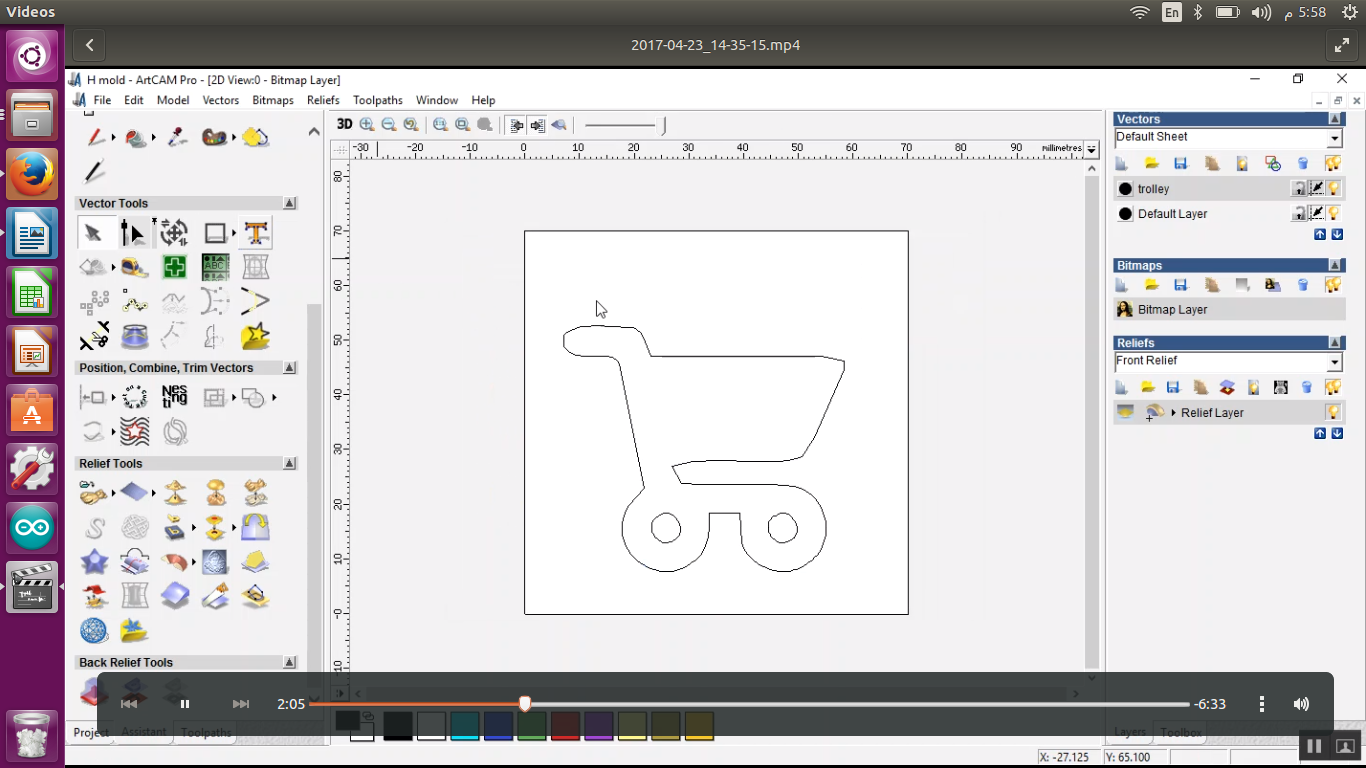This screenshot has width=1366, height=768.
Task: Seek using the video progress slider knob
Action: click(x=525, y=704)
